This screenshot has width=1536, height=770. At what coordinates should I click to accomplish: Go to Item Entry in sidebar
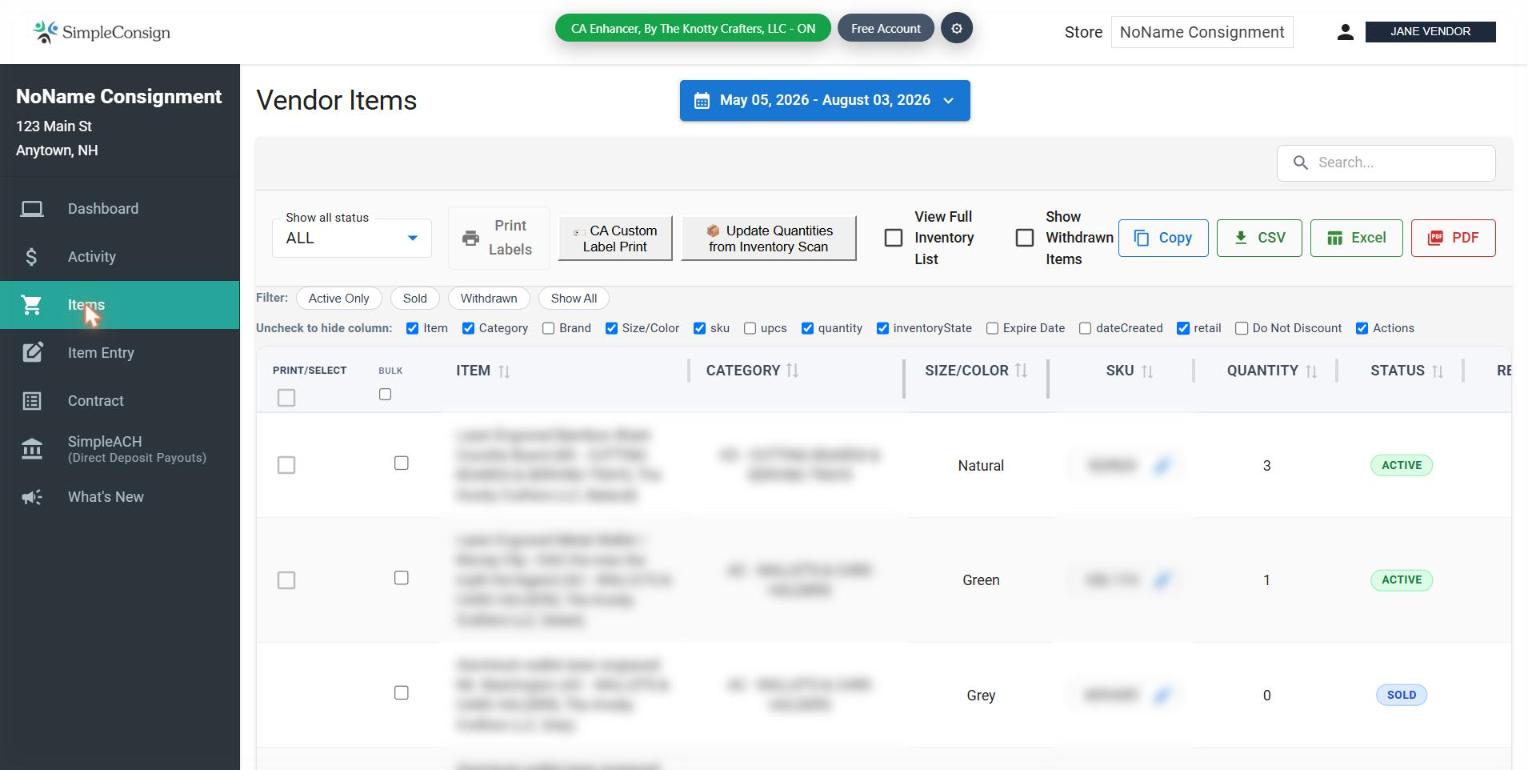pos(120,353)
